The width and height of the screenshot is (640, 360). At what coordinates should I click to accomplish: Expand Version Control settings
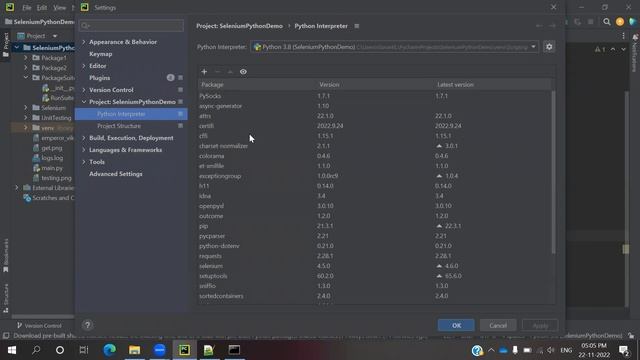(x=84, y=90)
